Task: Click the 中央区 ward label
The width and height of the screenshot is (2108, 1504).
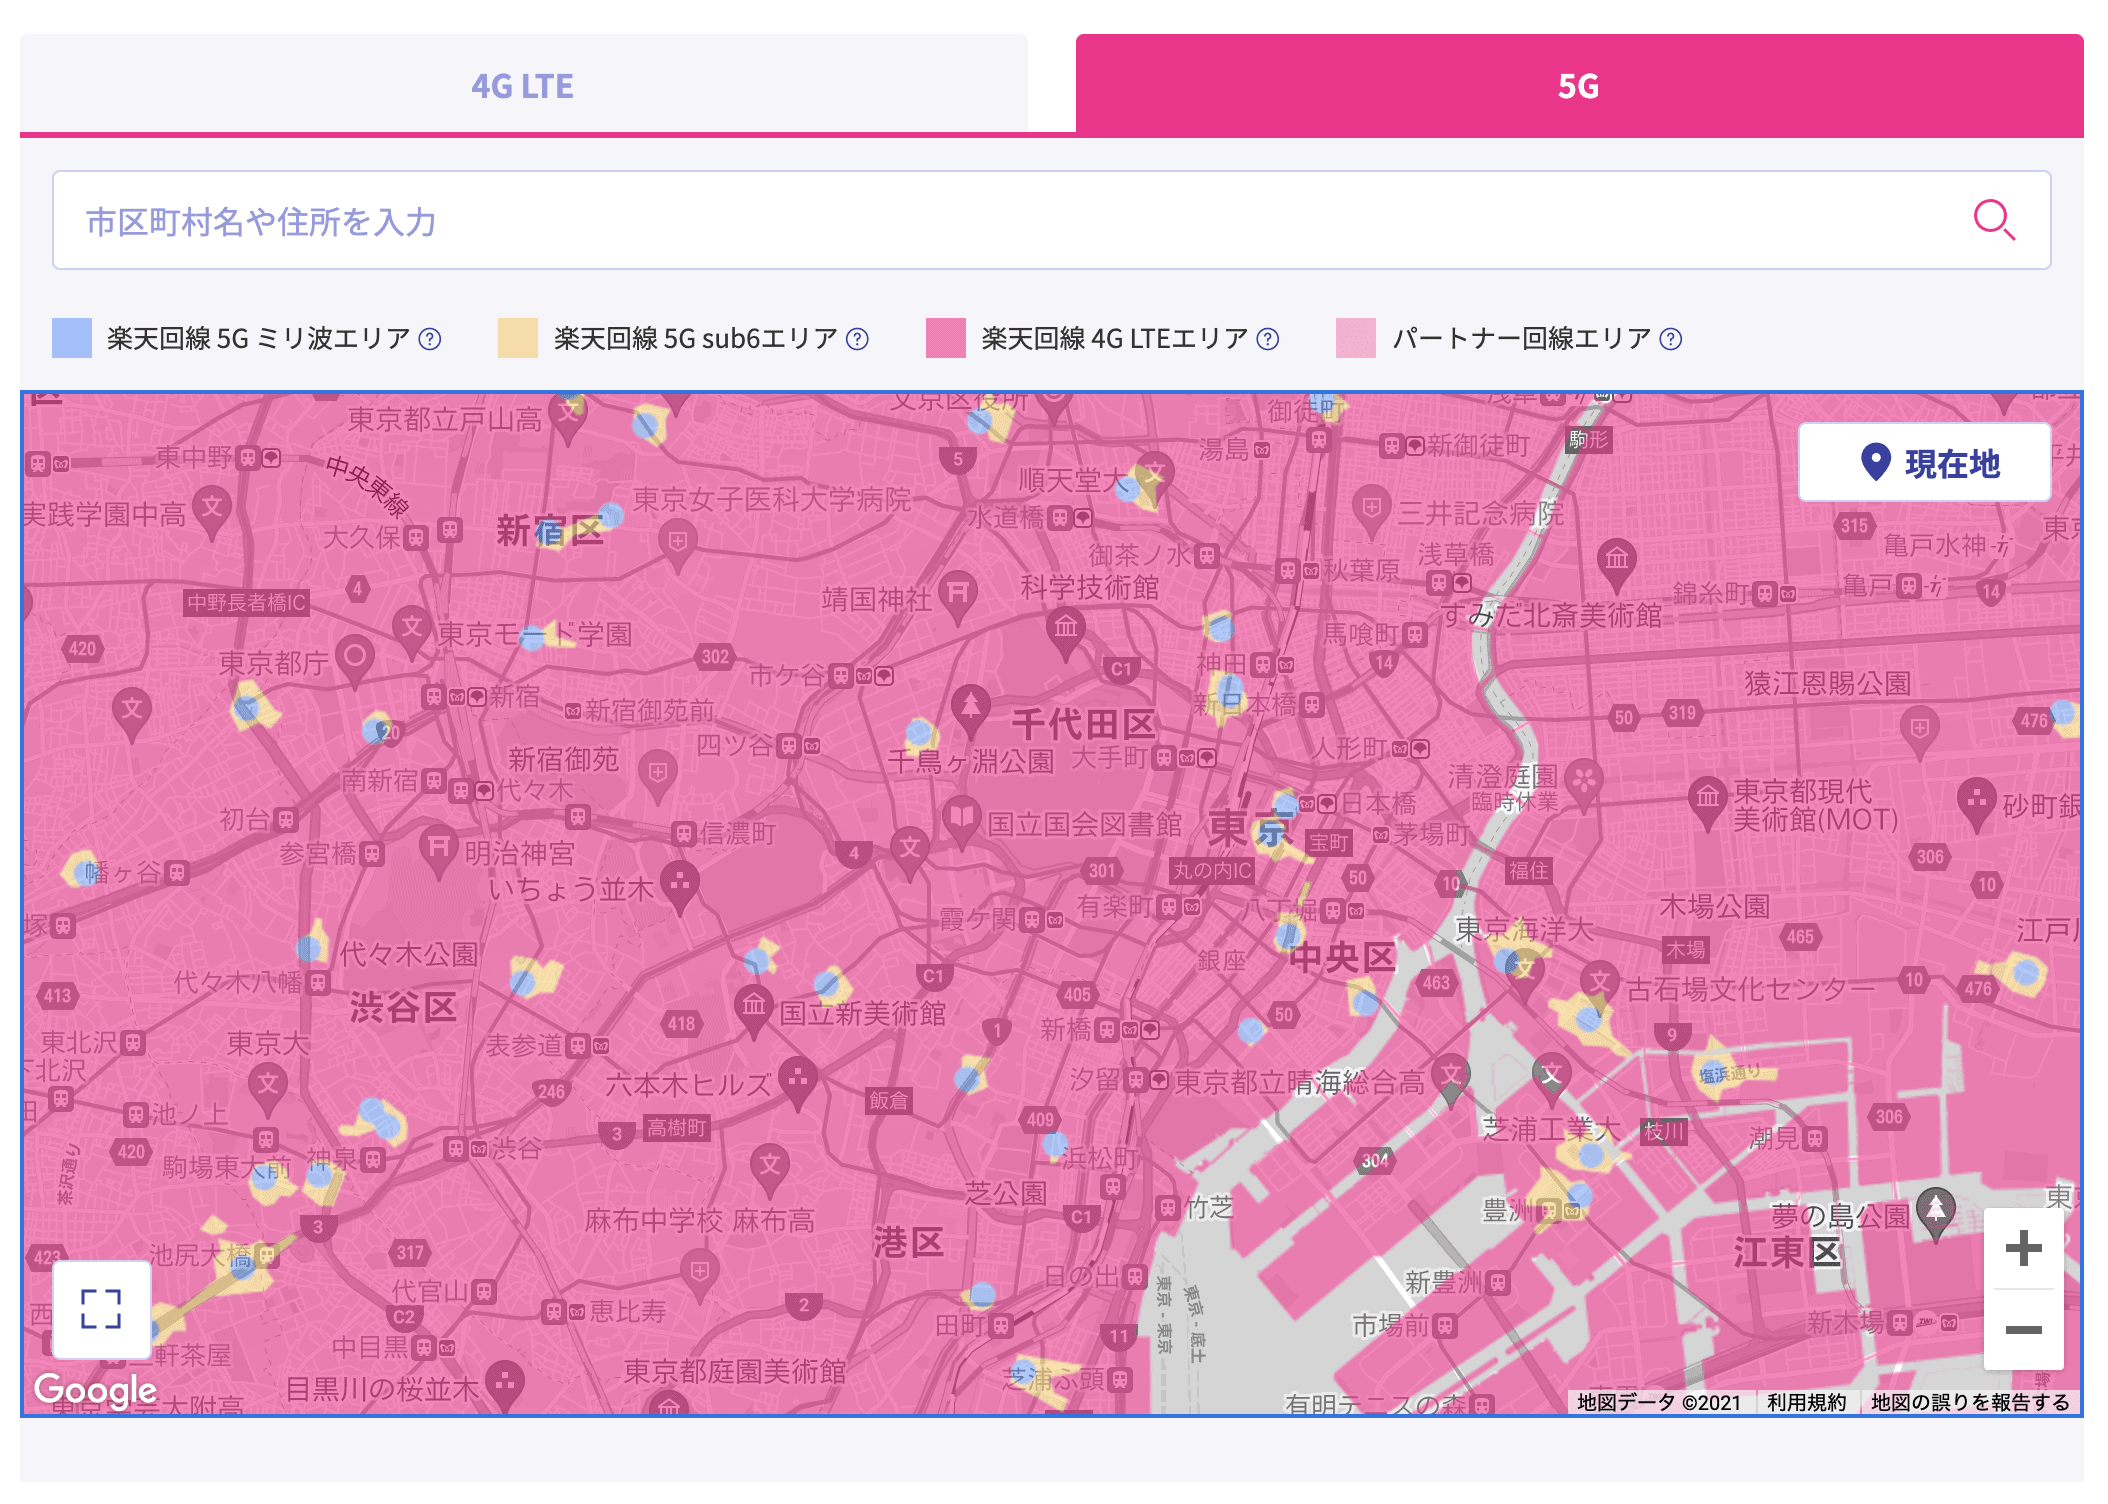Action: point(1342,957)
